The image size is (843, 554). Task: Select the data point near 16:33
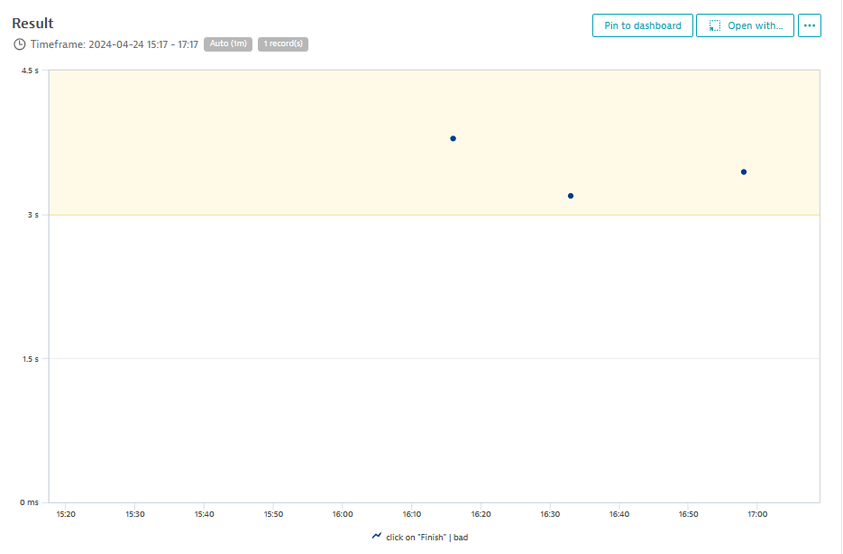(571, 196)
